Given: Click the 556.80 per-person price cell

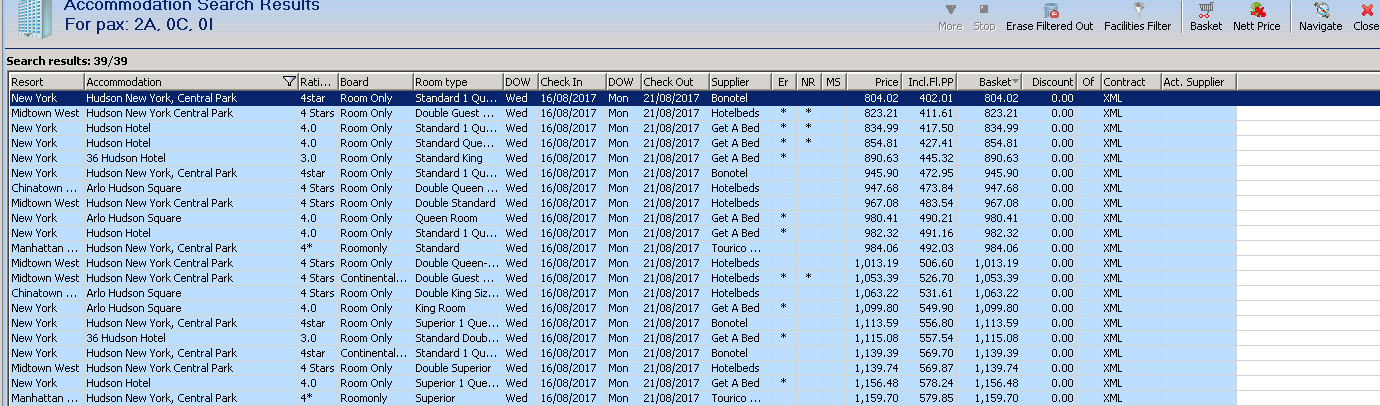Looking at the screenshot, I should (930, 323).
